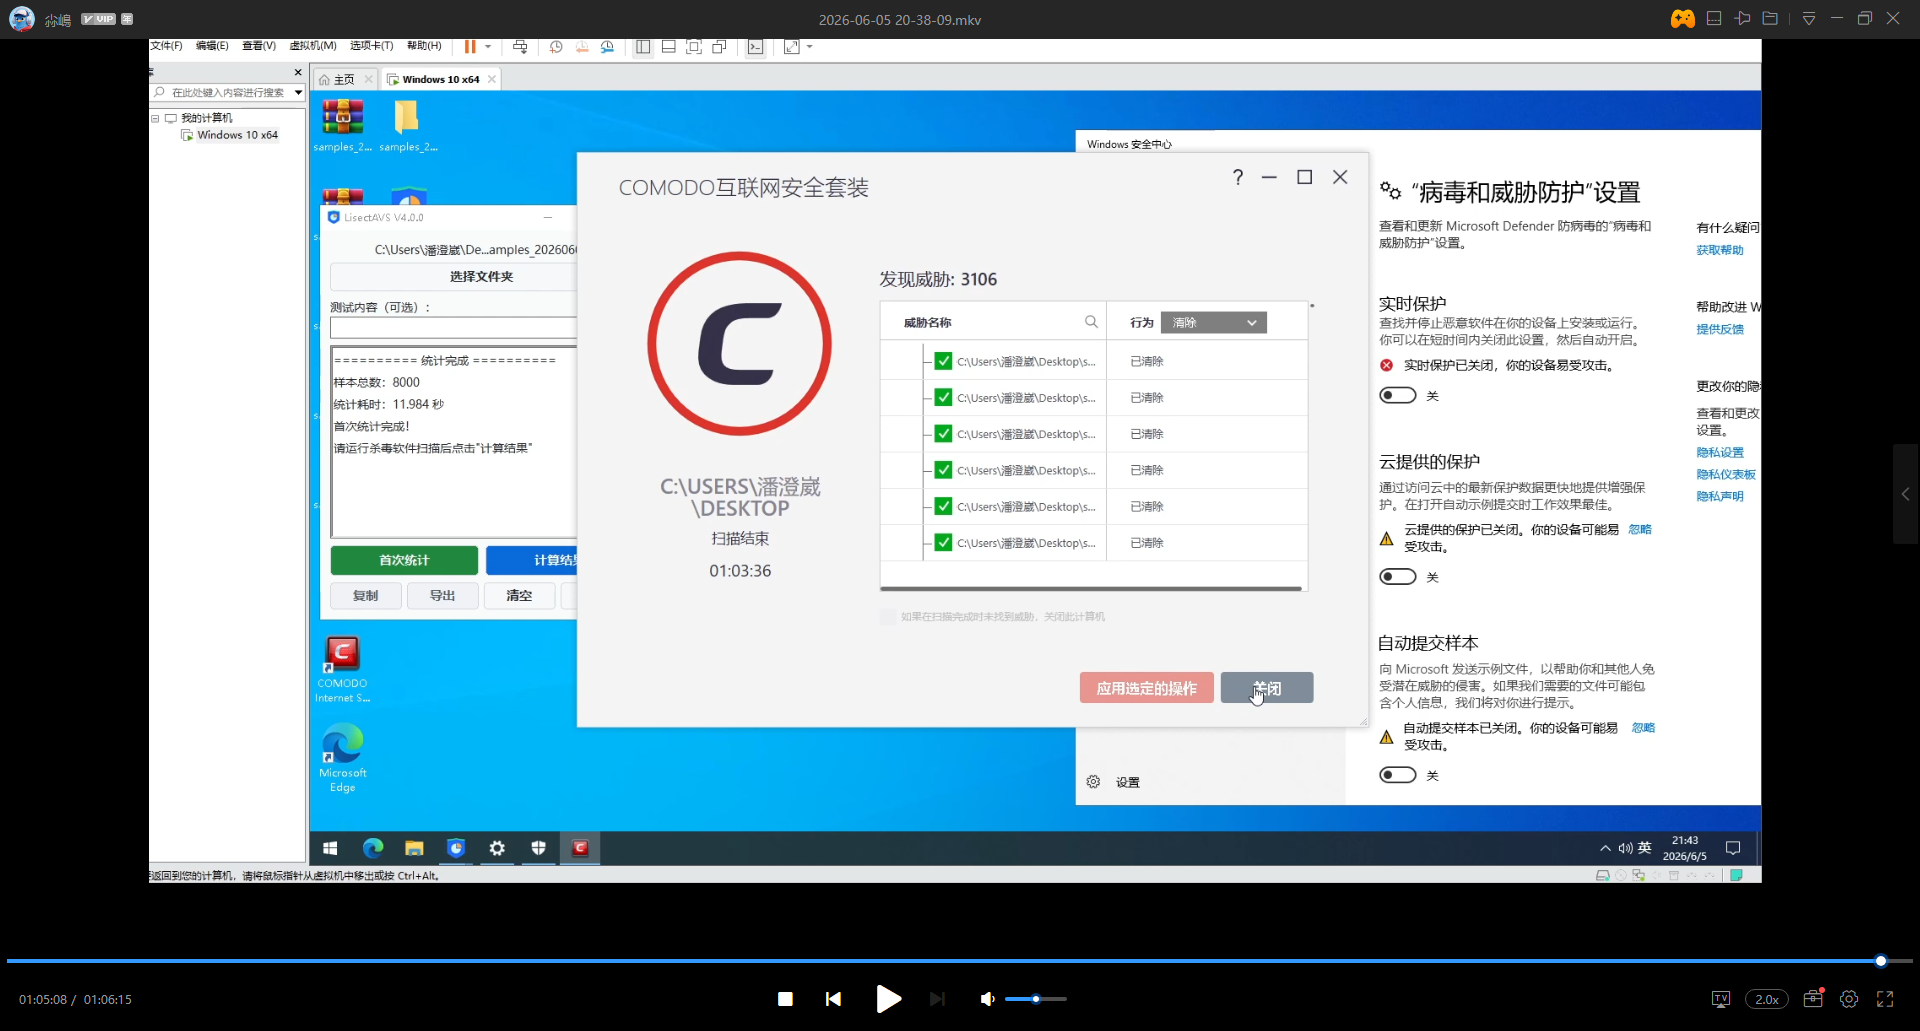Toggle real-time protection switch

point(1398,395)
